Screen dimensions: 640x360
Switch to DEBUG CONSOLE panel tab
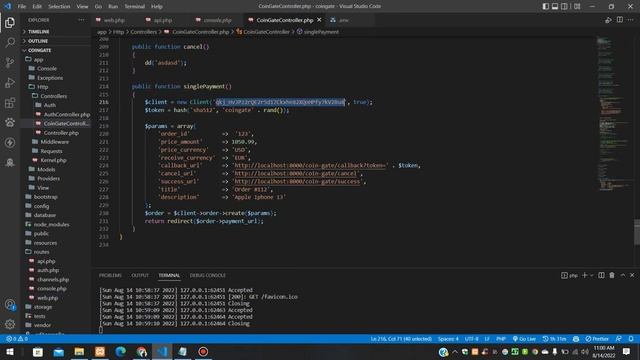(208, 275)
